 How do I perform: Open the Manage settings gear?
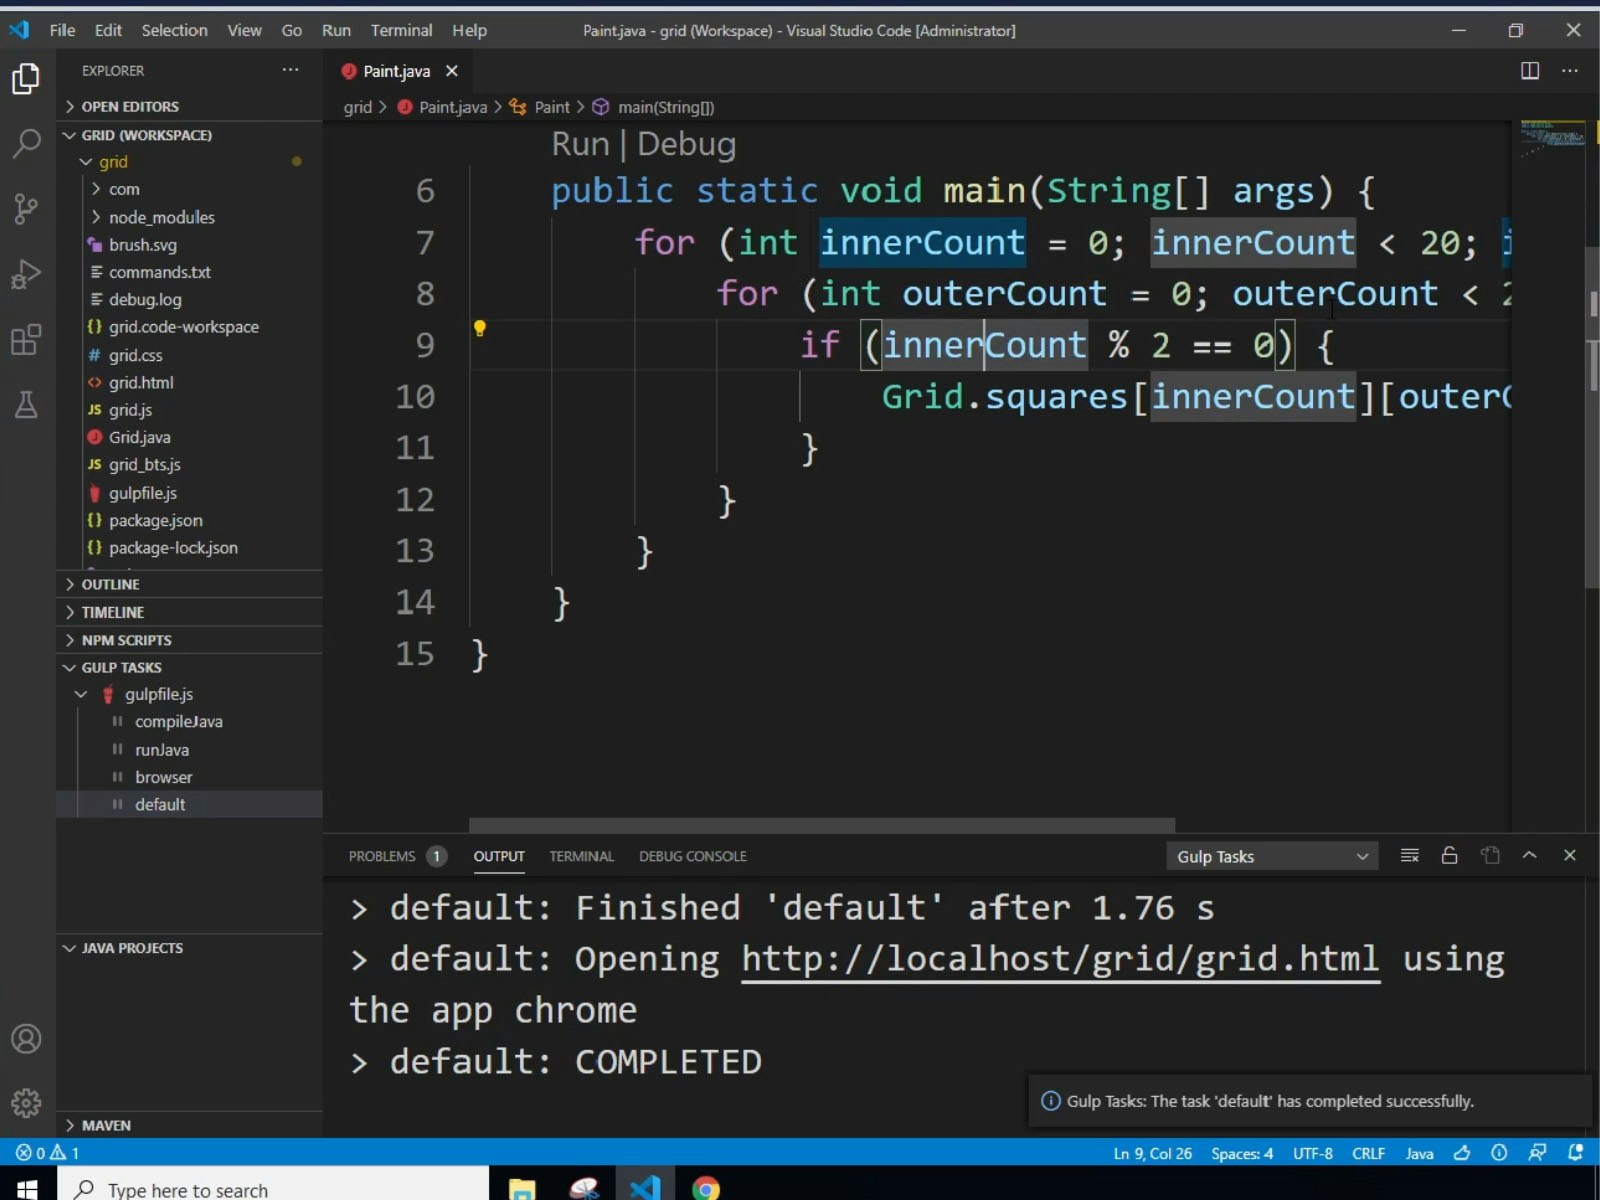26,1102
